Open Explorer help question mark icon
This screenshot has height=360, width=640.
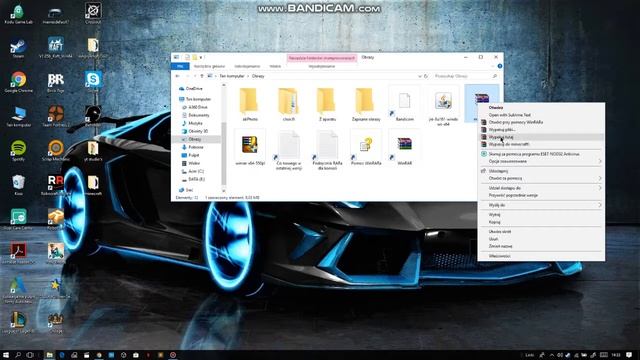(500, 66)
